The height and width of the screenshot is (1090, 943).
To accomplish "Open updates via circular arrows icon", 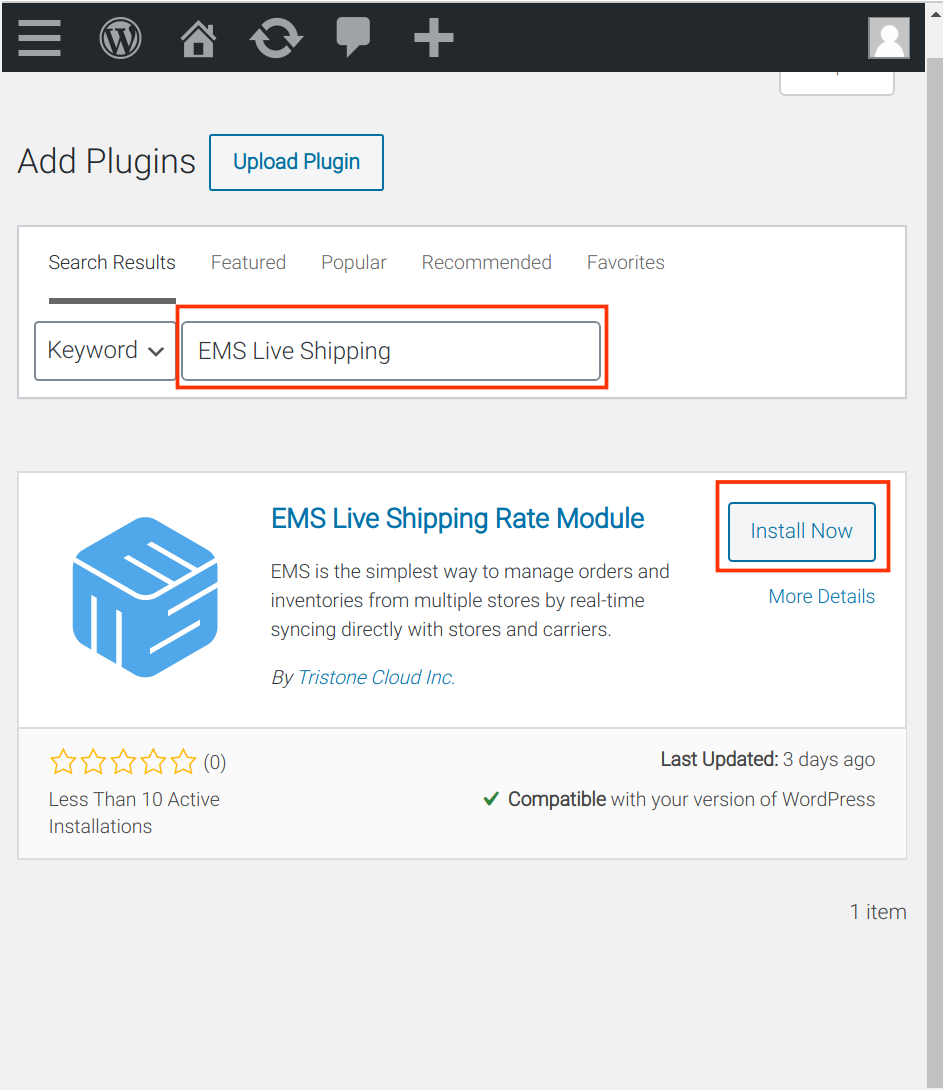I will (276, 38).
